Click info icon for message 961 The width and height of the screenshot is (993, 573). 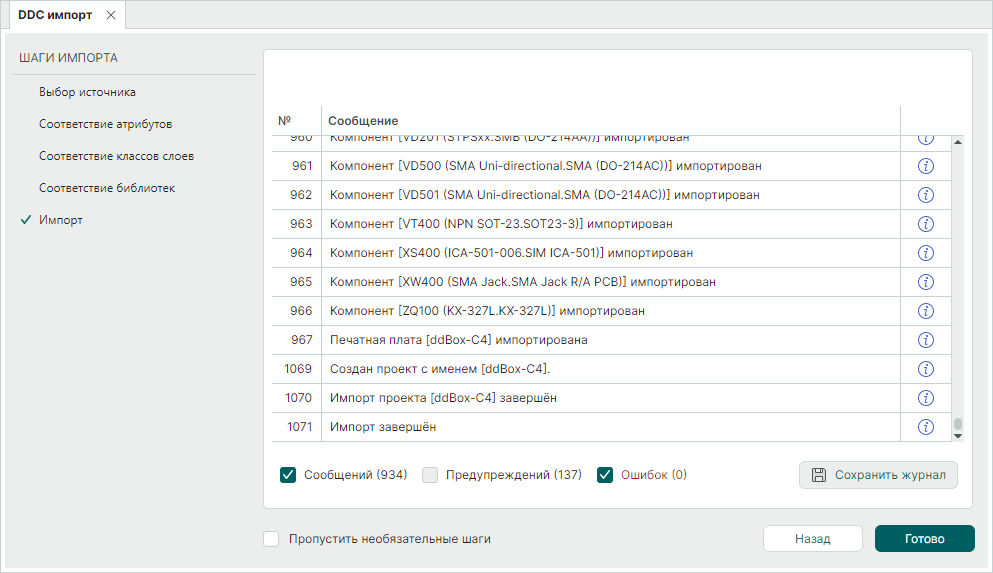pos(925,166)
